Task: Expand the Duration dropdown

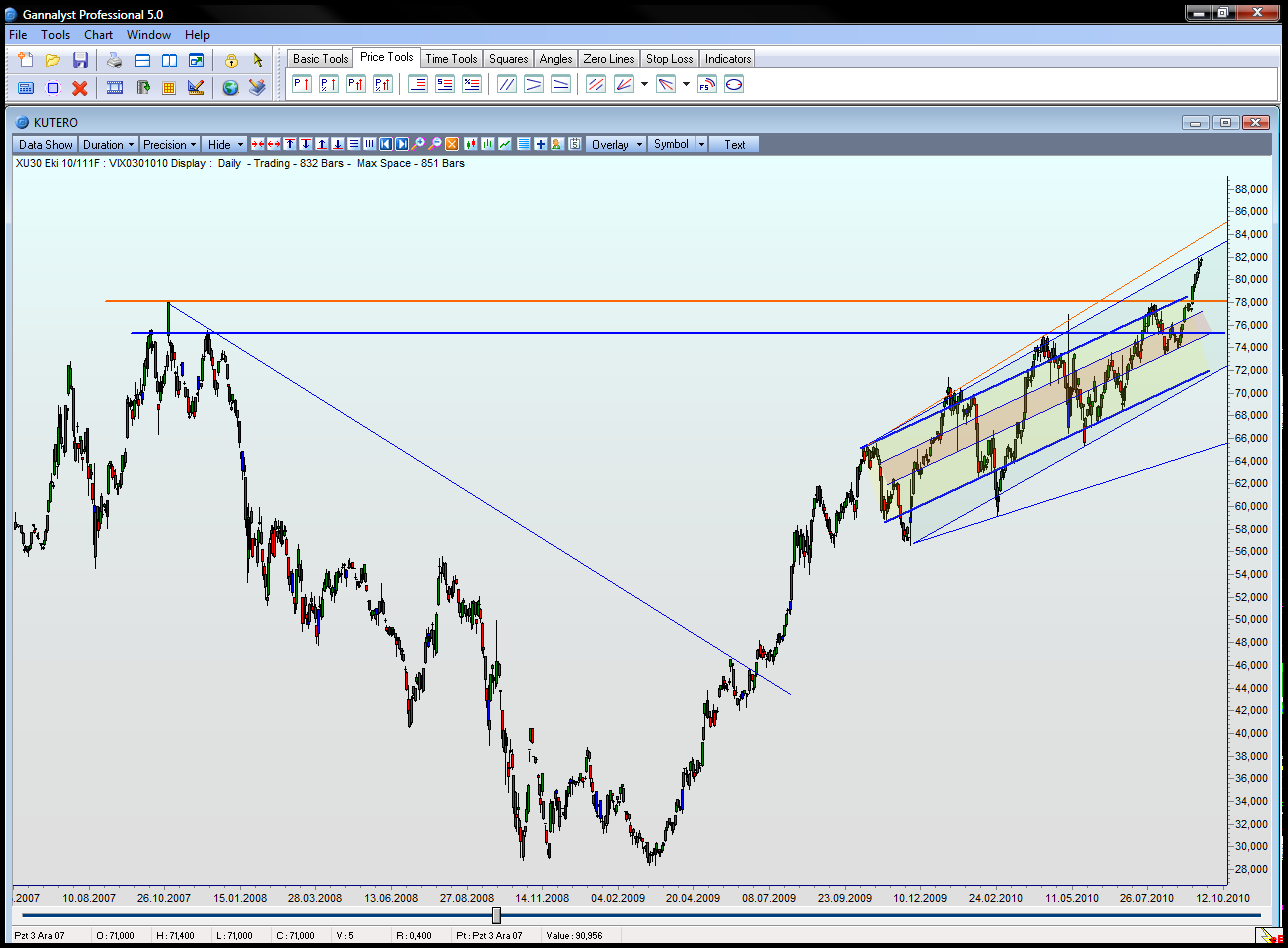Action: (x=108, y=144)
